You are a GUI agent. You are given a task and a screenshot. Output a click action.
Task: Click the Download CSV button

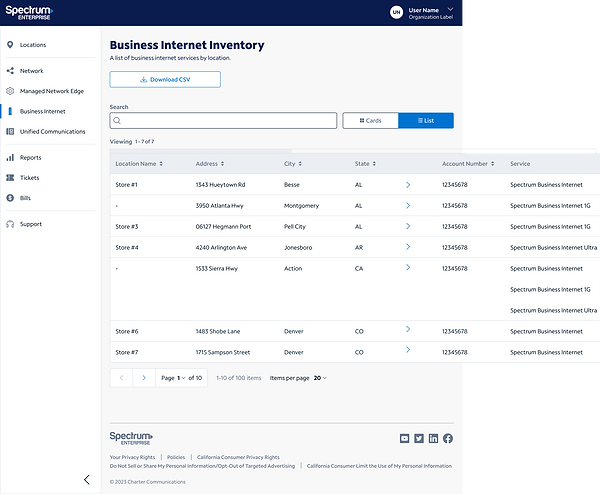click(x=165, y=80)
